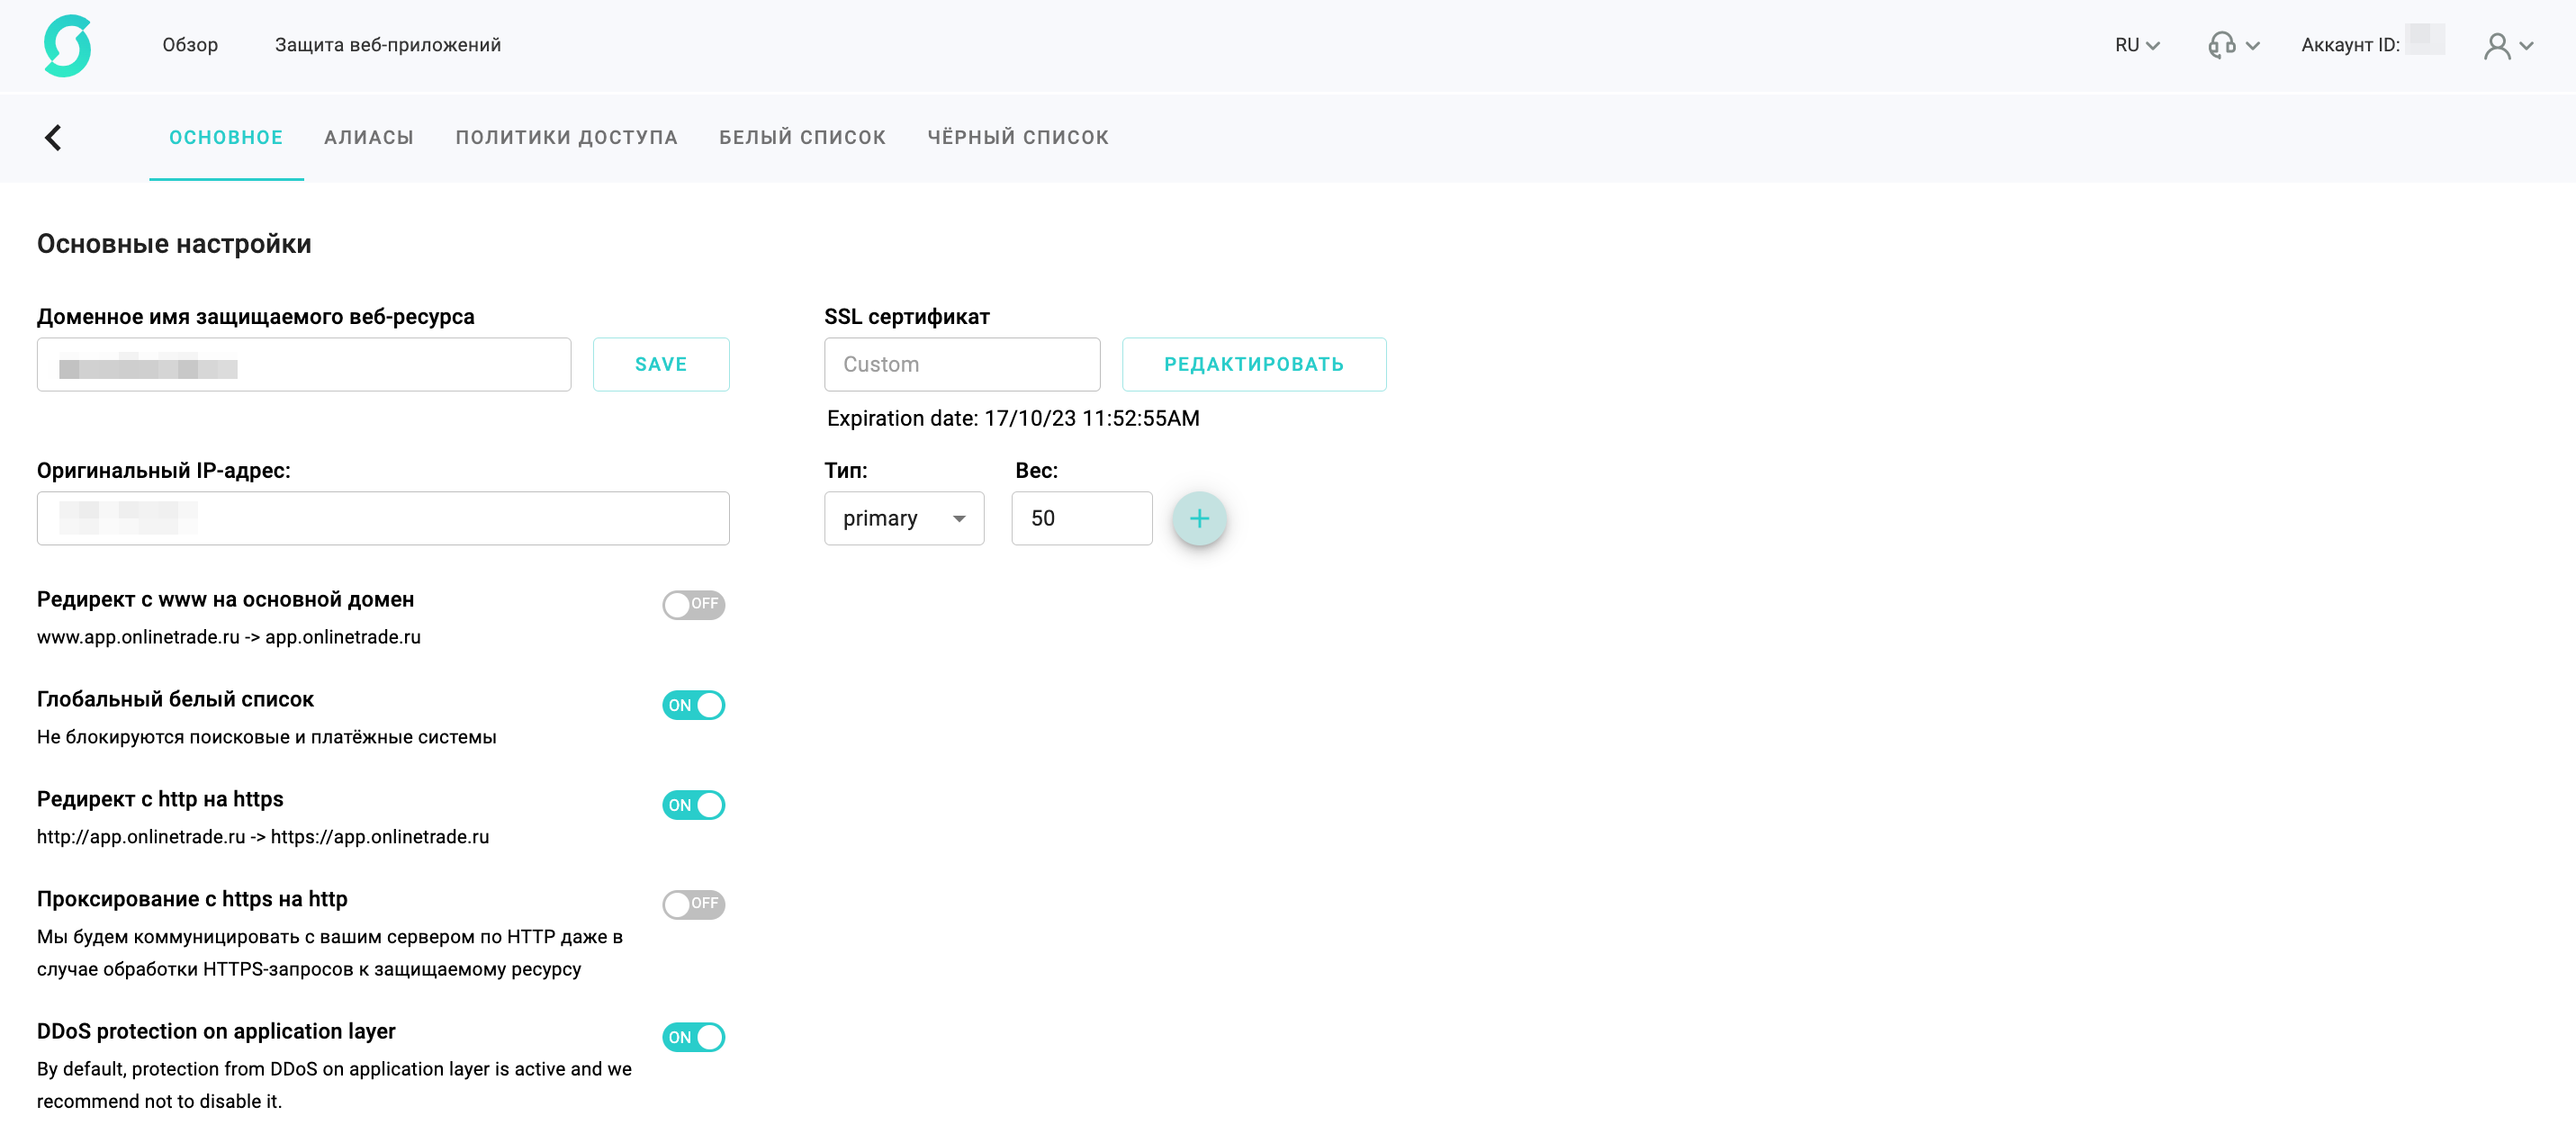Add another IP with the plus button
This screenshot has height=1143, width=2576.
[x=1198, y=518]
